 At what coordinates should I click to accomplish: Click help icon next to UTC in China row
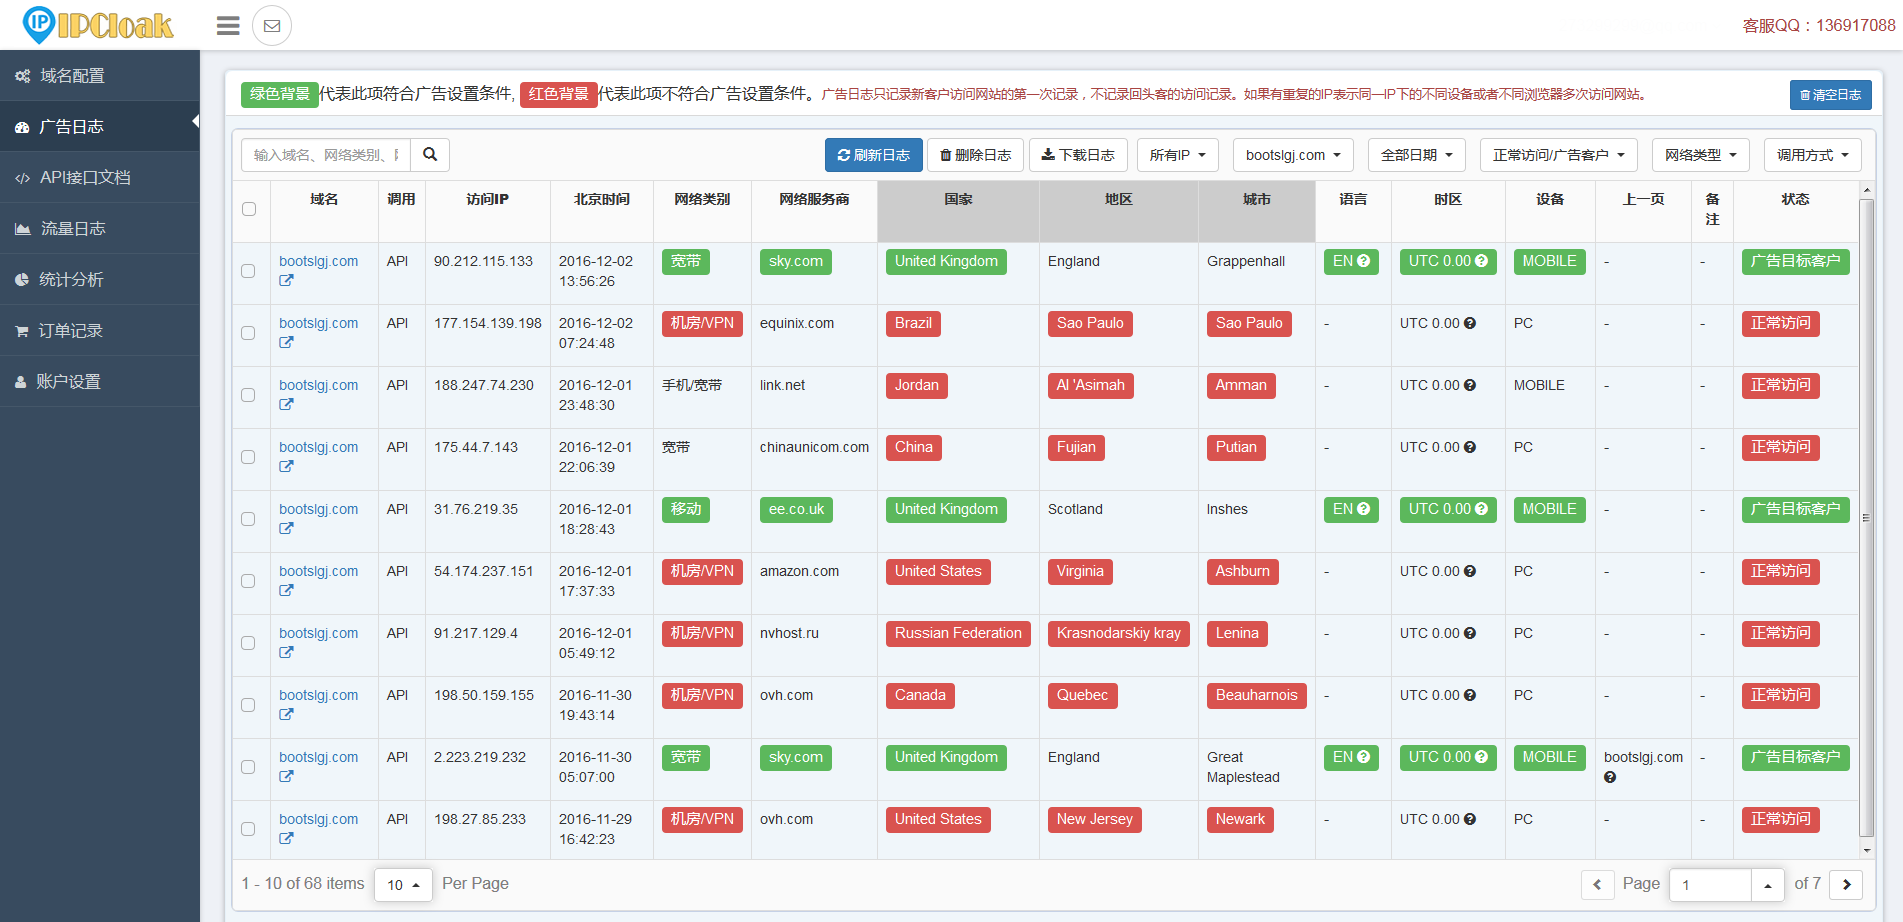[x=1470, y=448]
